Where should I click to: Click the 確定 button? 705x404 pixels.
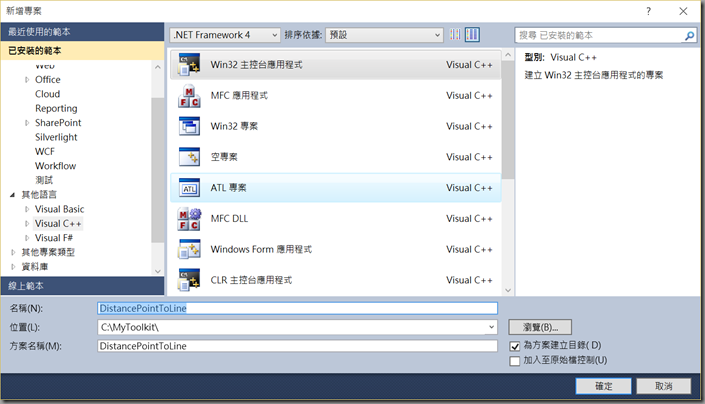click(603, 386)
